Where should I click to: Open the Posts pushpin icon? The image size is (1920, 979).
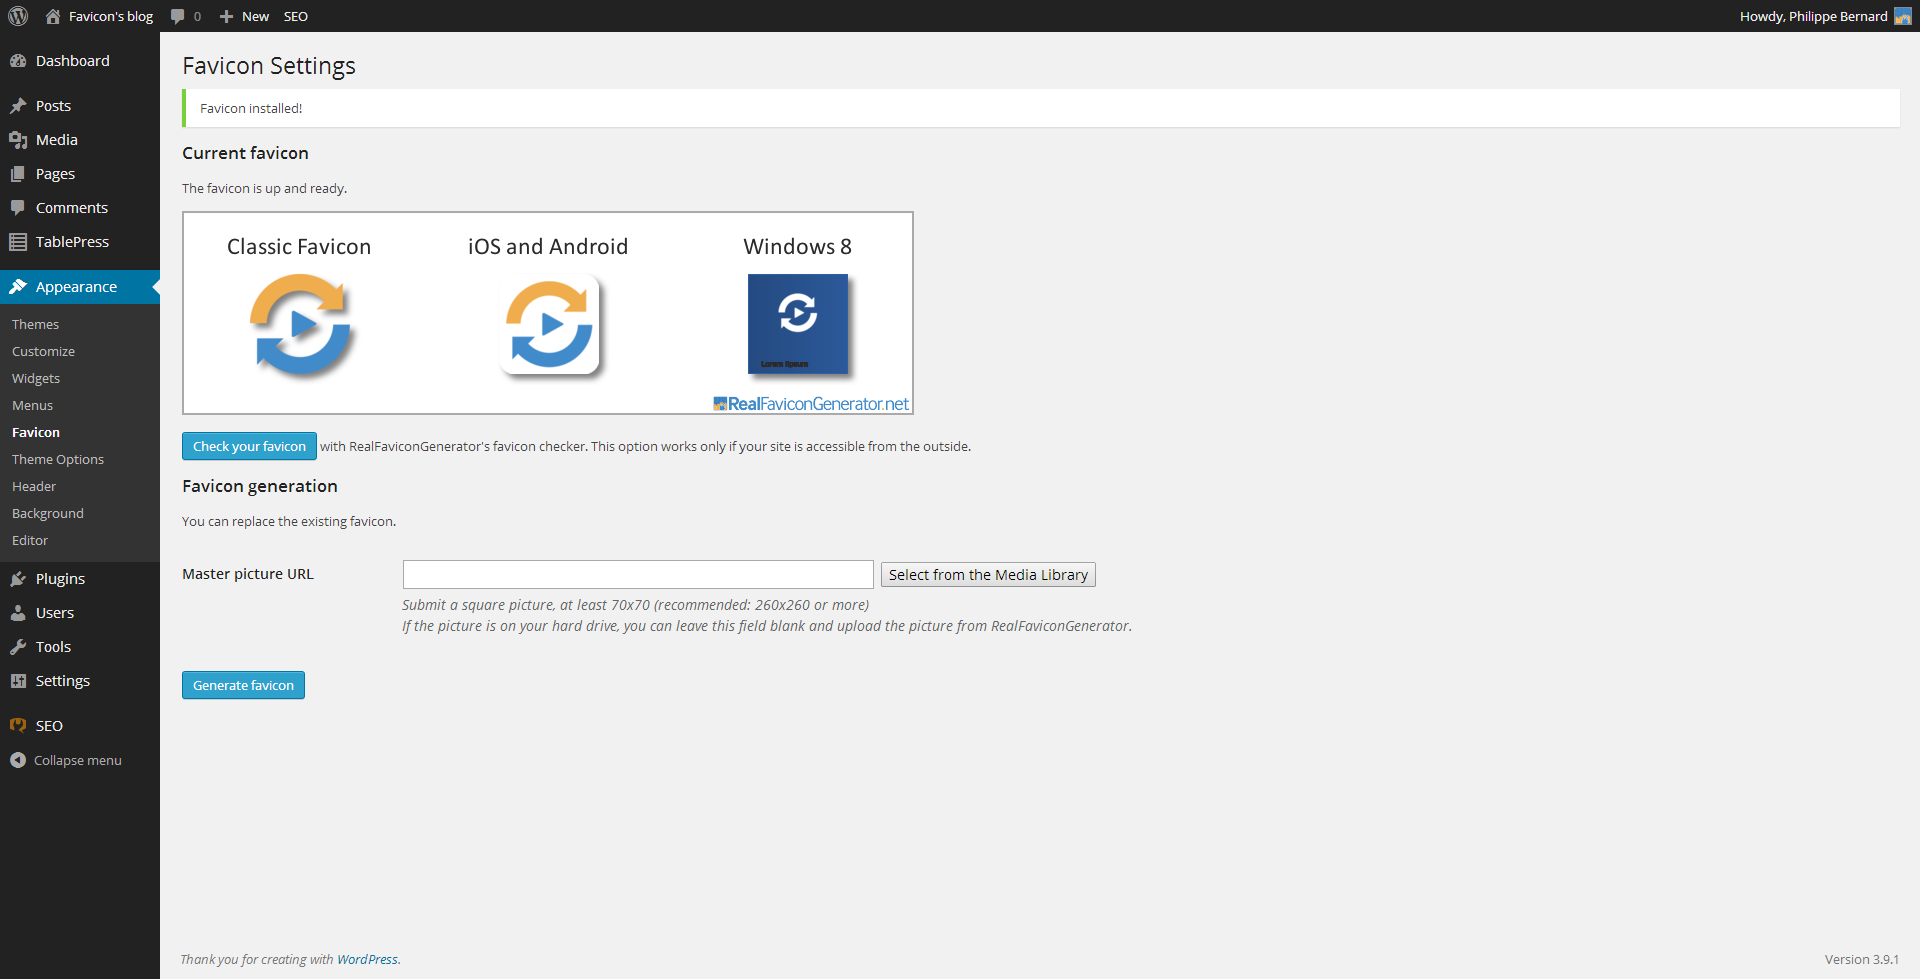[x=18, y=105]
